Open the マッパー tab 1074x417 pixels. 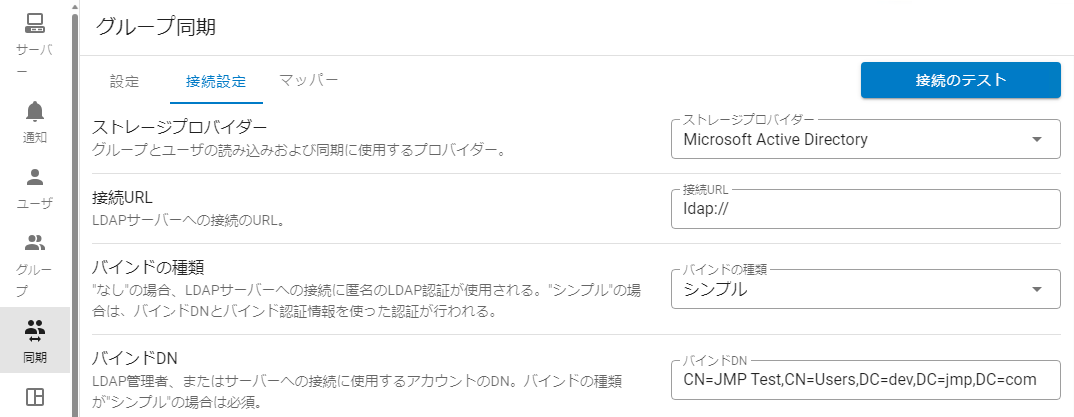(x=309, y=80)
